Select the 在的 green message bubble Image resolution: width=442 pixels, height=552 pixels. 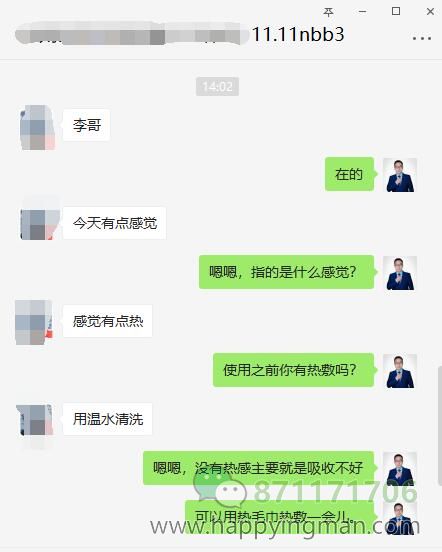tap(349, 174)
